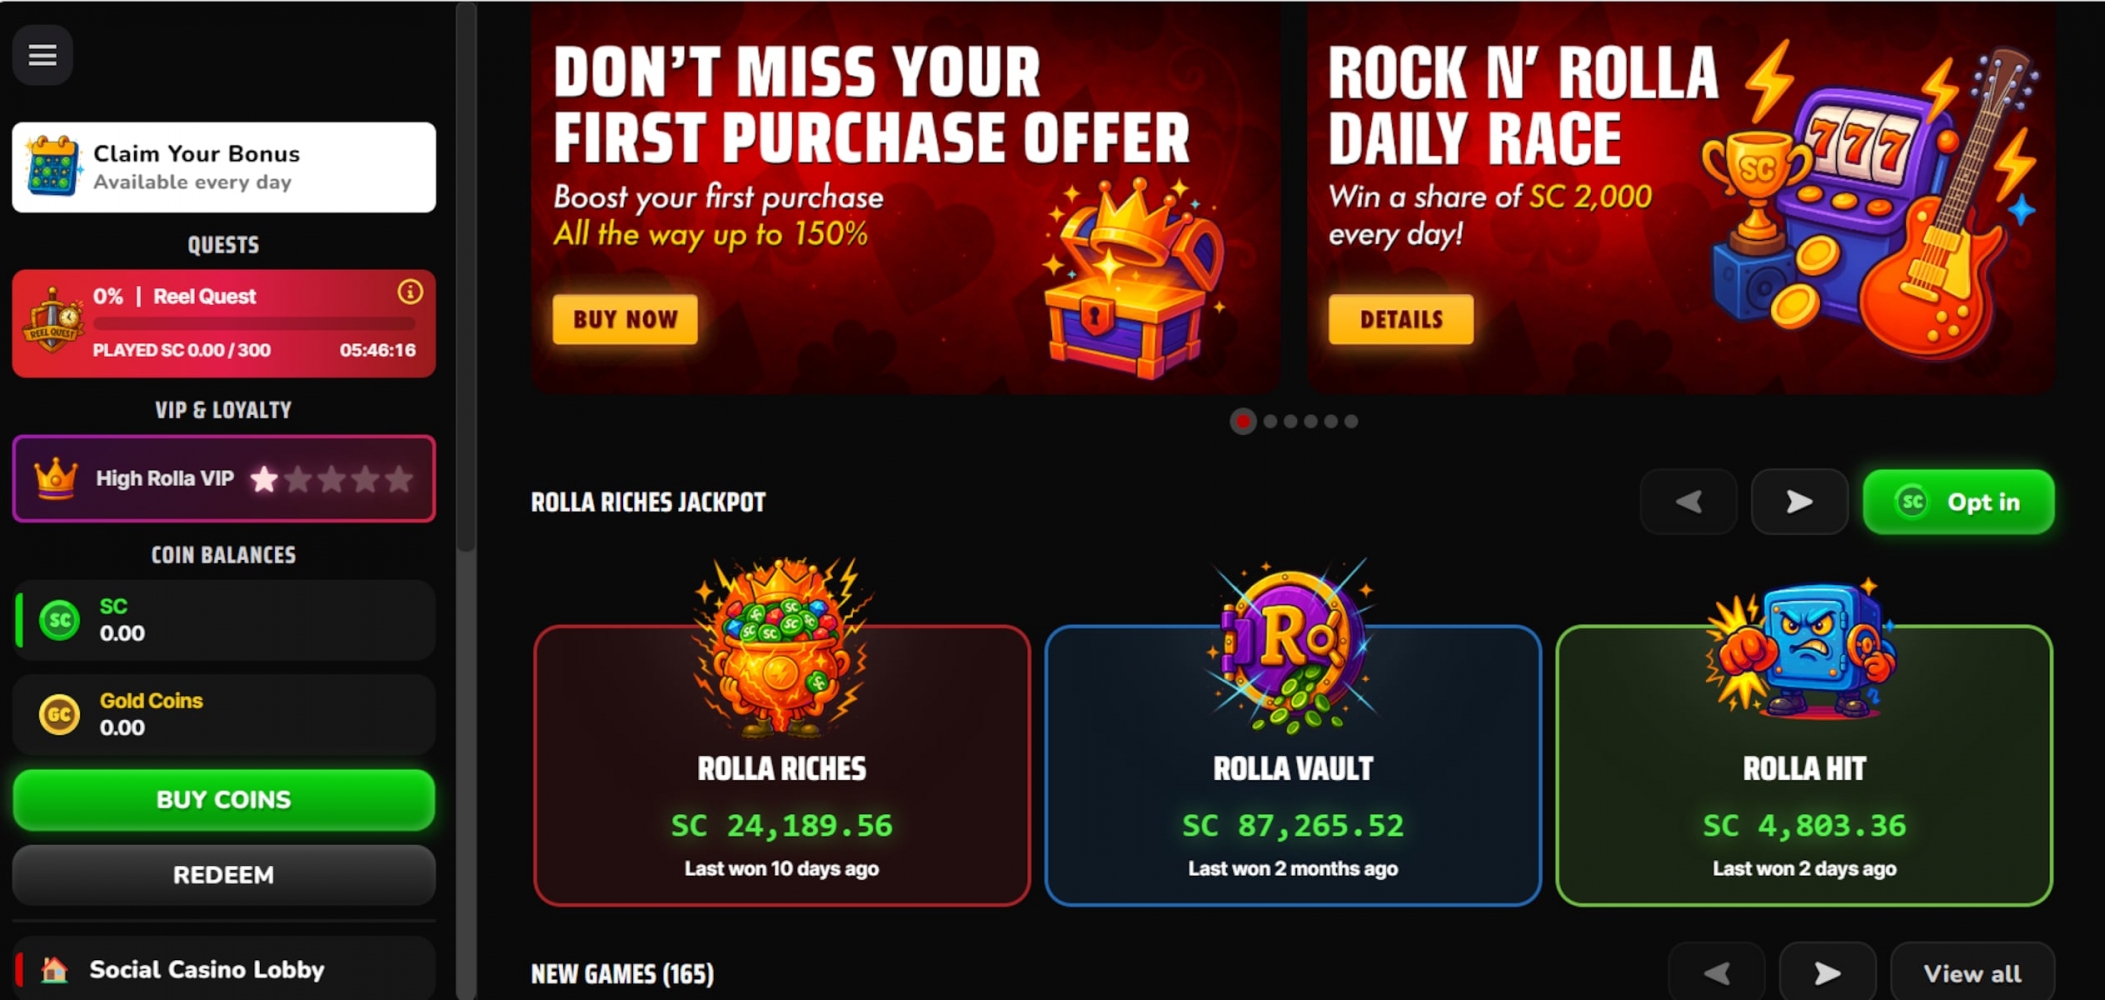Click the BUY NOW banner button

[625, 319]
